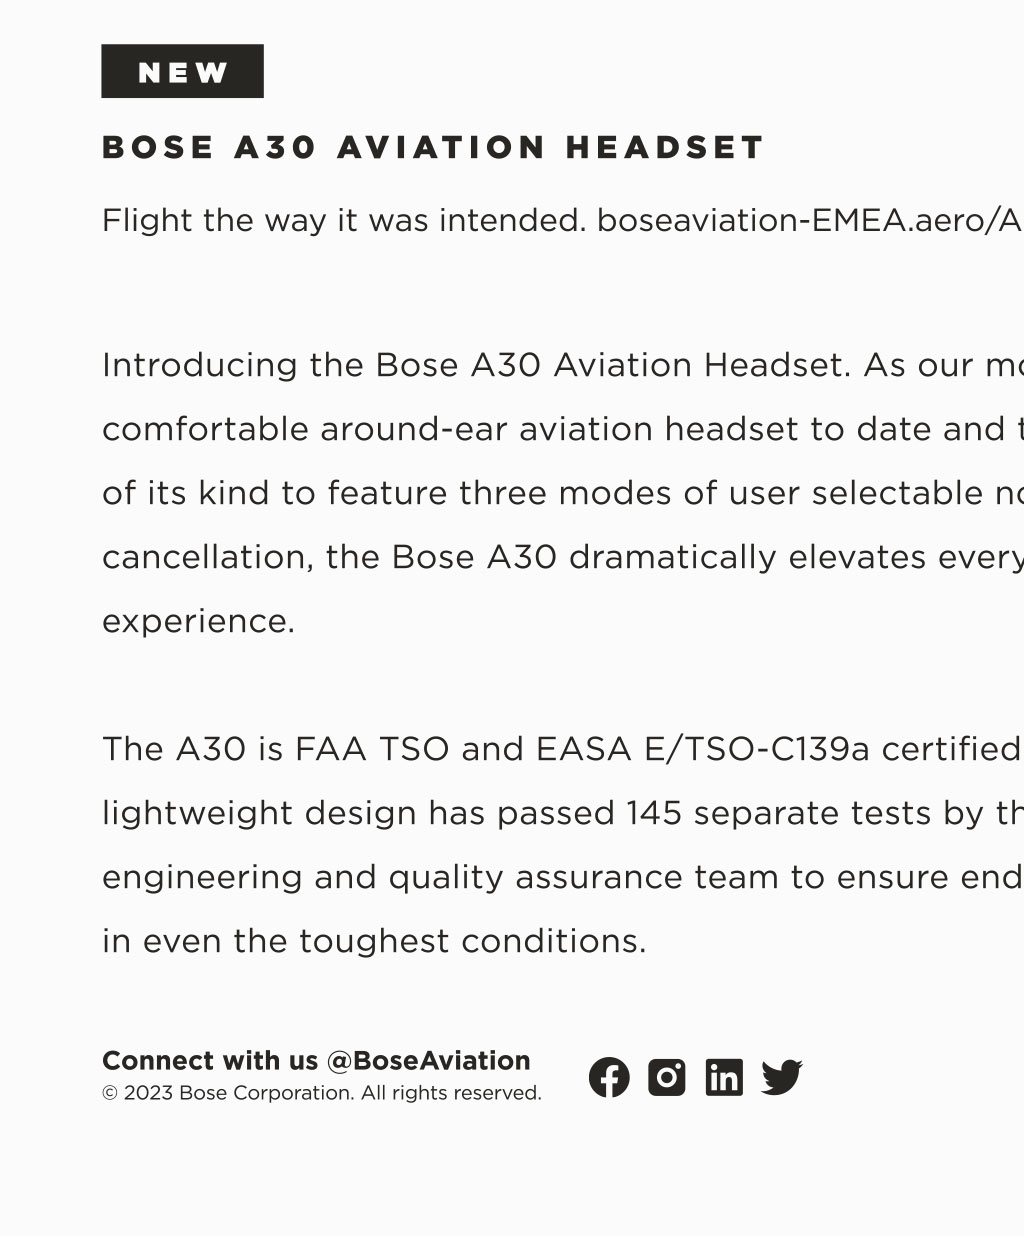Screen dimensions: 1024x1236
Task: Open the LinkedIn social icon
Action: pos(724,1077)
